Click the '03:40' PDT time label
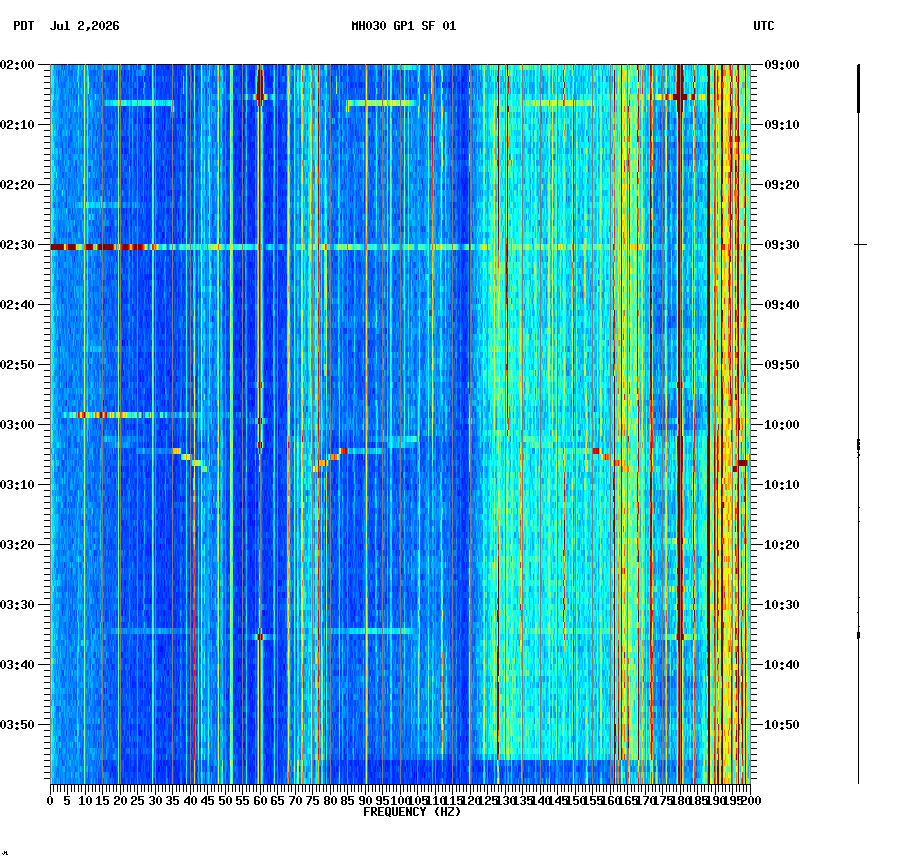Viewport: 902px width, 864px height. click(x=17, y=664)
